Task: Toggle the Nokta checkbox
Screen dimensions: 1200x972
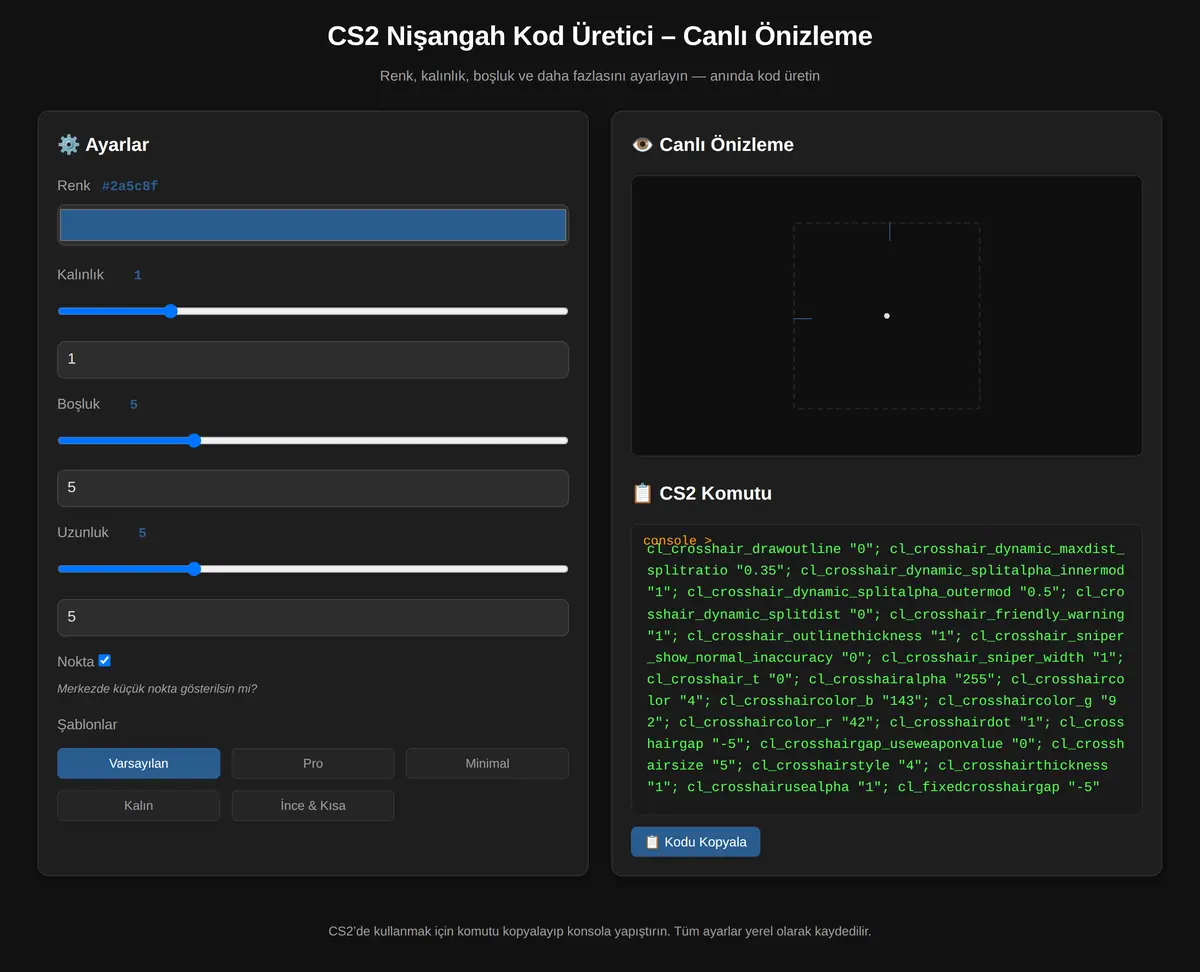Action: pos(105,660)
